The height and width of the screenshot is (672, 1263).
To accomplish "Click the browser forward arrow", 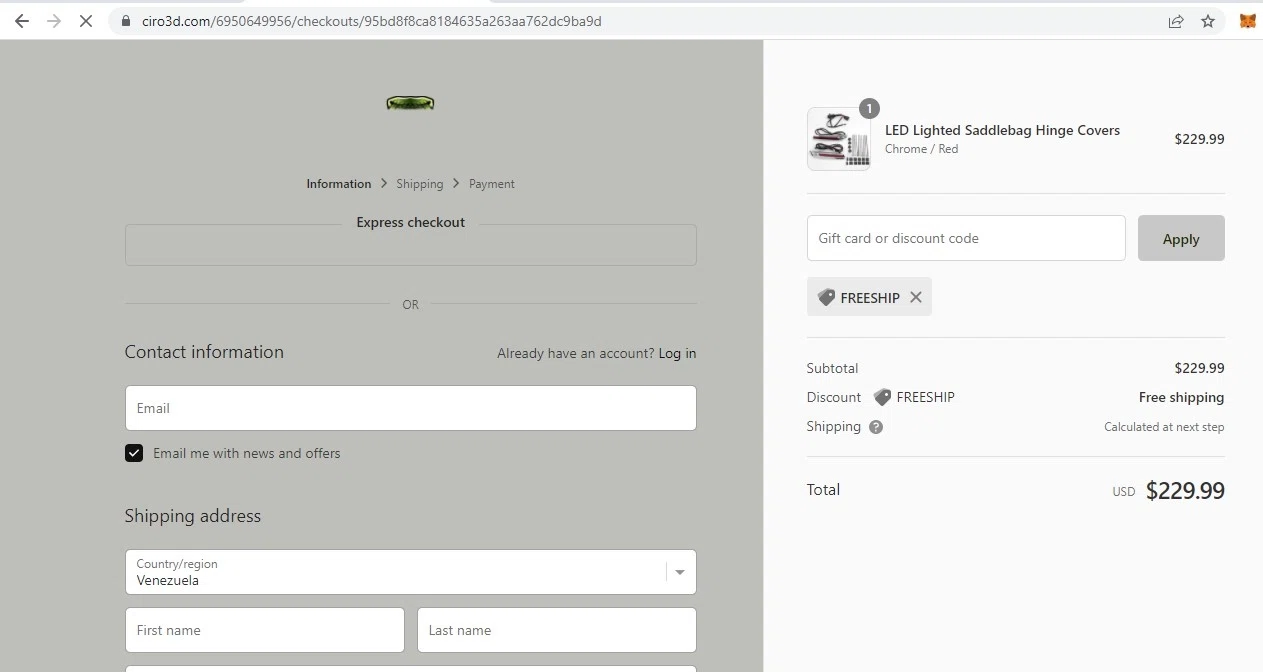I will [54, 21].
